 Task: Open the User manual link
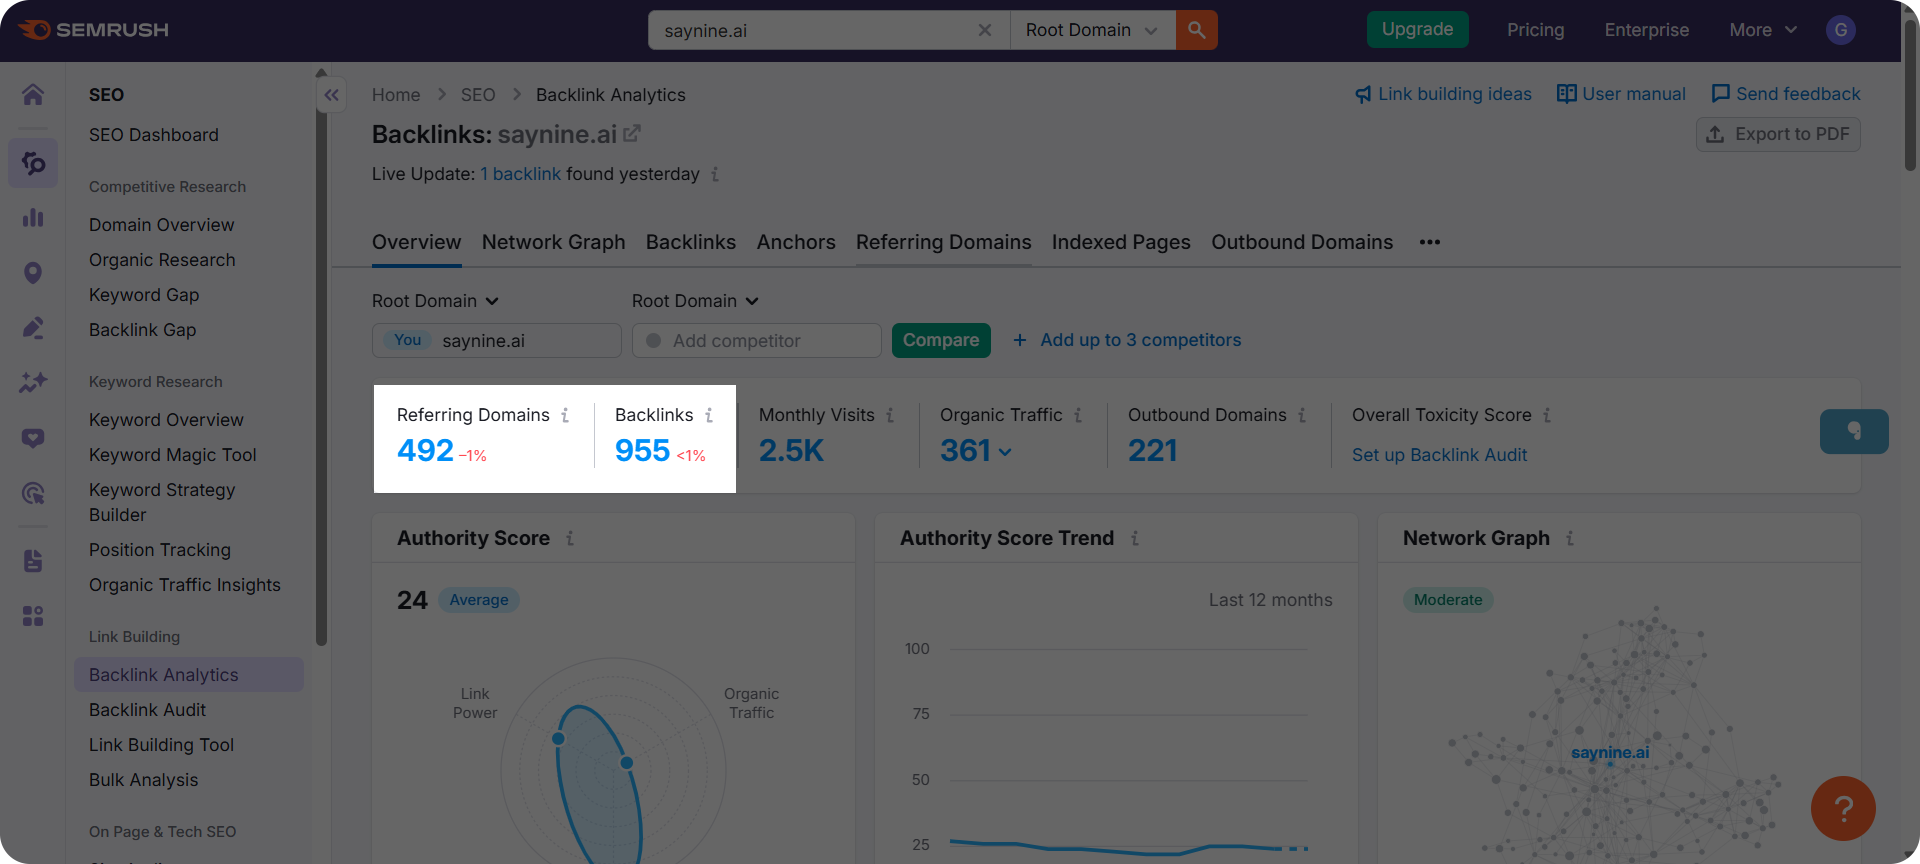[x=1621, y=94]
